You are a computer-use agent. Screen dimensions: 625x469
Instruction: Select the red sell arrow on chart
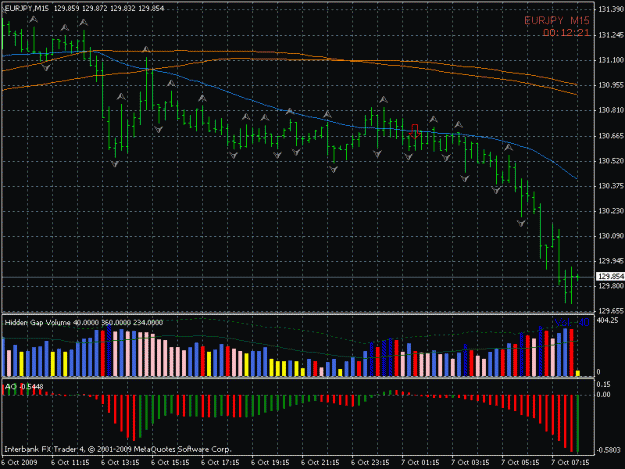pyautogui.click(x=415, y=131)
